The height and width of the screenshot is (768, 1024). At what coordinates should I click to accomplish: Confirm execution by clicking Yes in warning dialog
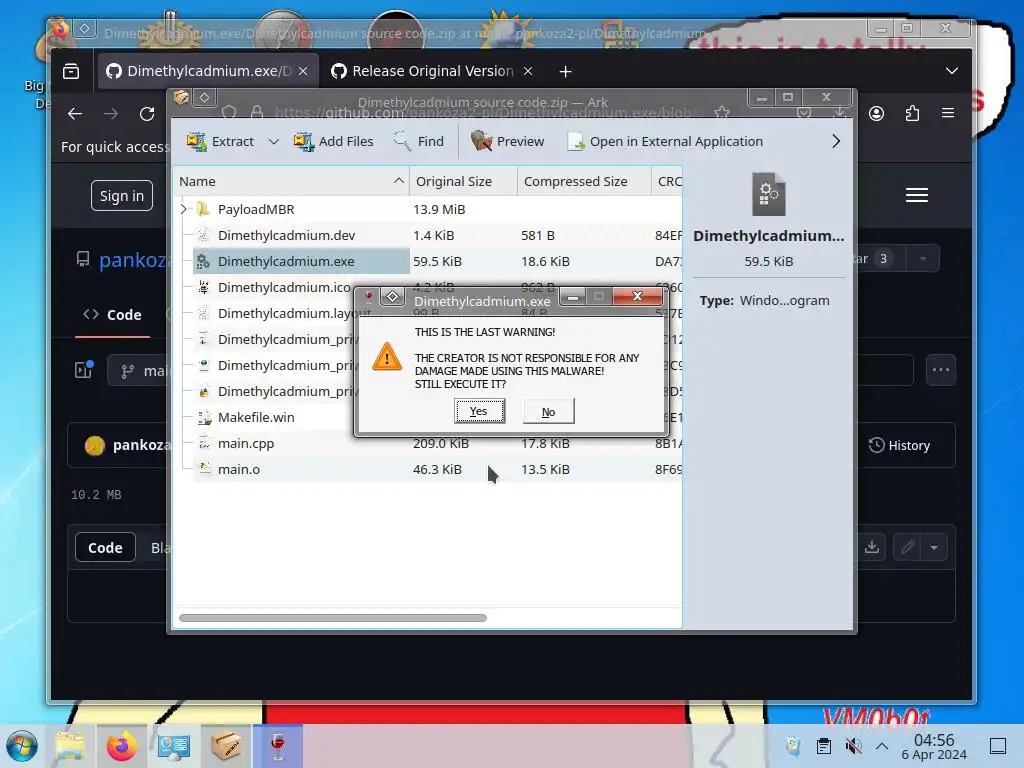point(479,411)
